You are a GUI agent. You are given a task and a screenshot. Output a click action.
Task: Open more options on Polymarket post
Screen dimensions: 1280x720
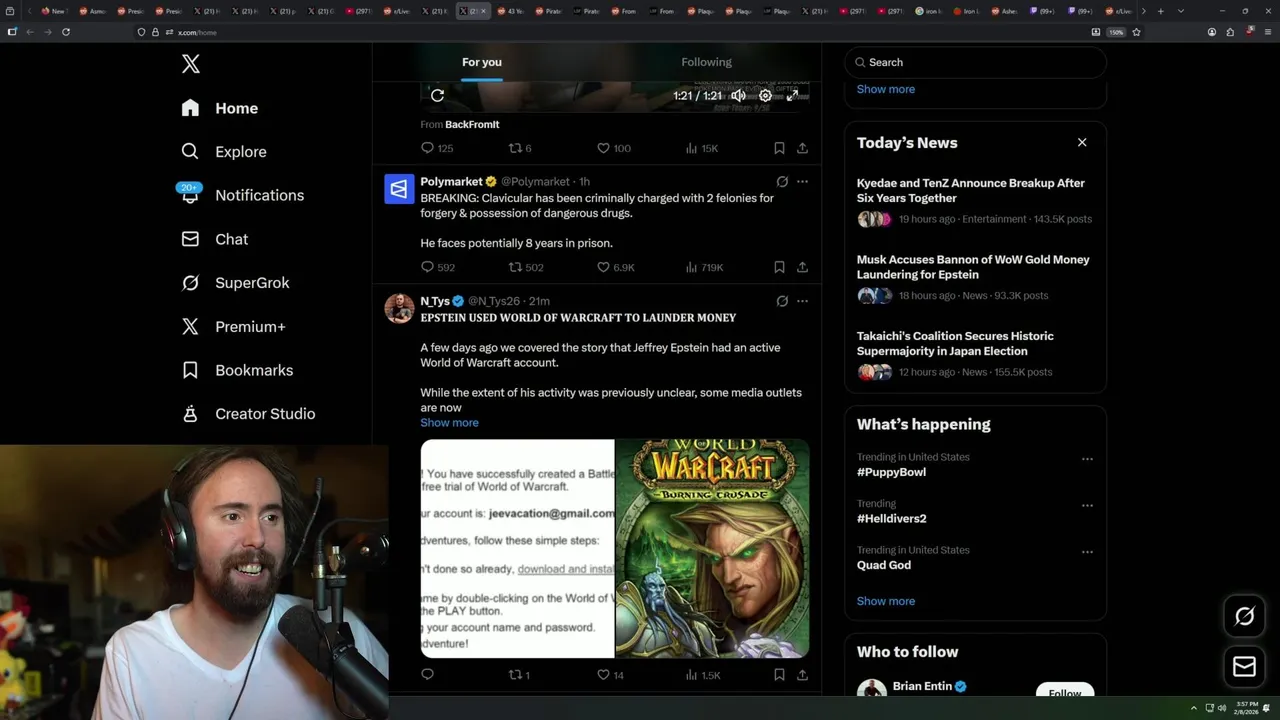[802, 182]
